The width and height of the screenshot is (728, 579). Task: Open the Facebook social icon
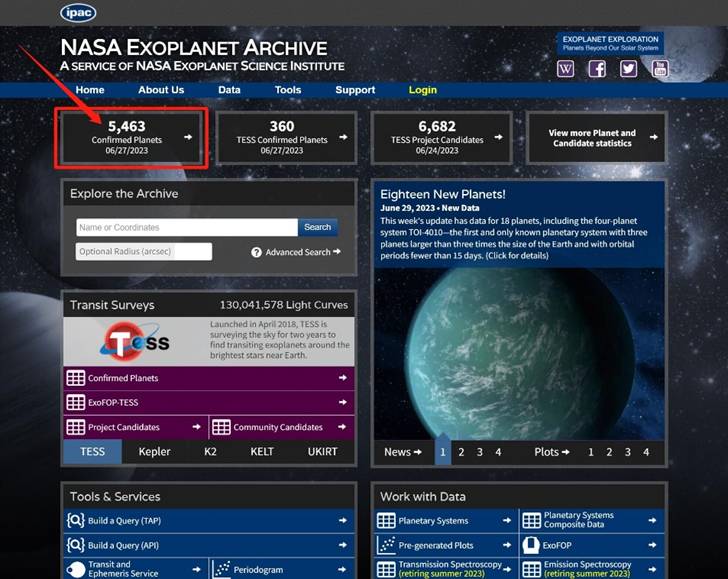pos(597,69)
